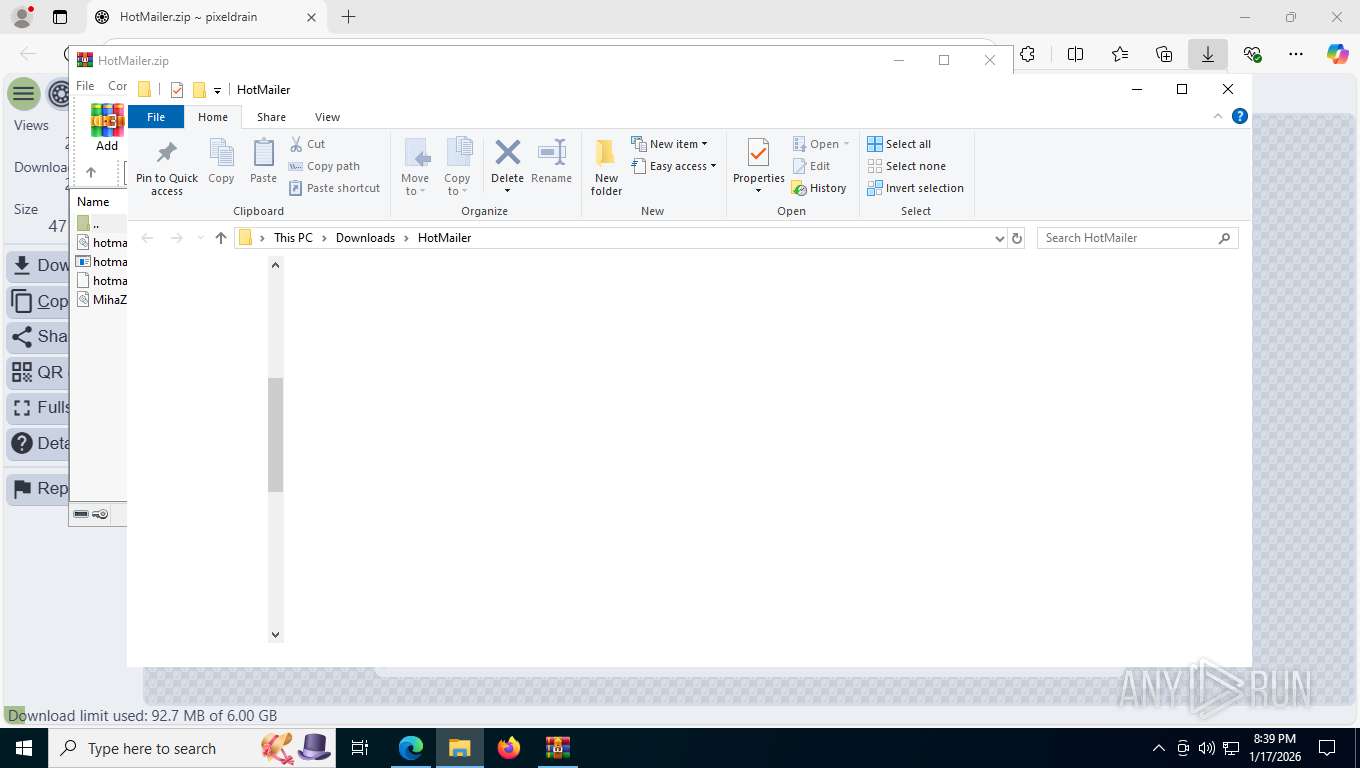This screenshot has height=768, width=1360.
Task: Create a New folder
Action: 606,167
